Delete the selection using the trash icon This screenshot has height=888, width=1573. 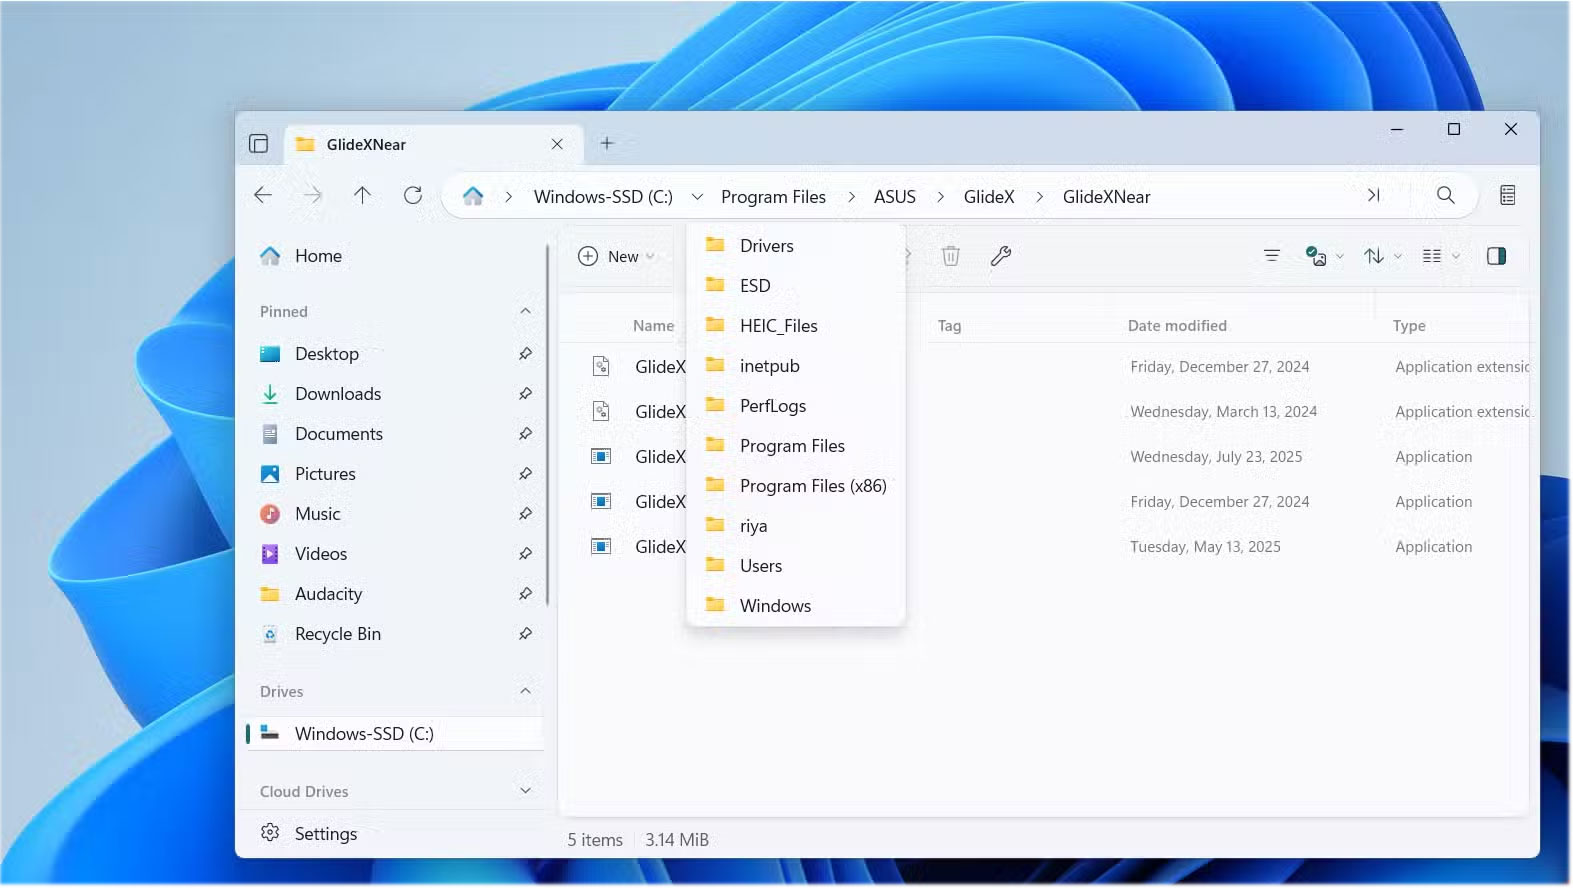(950, 256)
